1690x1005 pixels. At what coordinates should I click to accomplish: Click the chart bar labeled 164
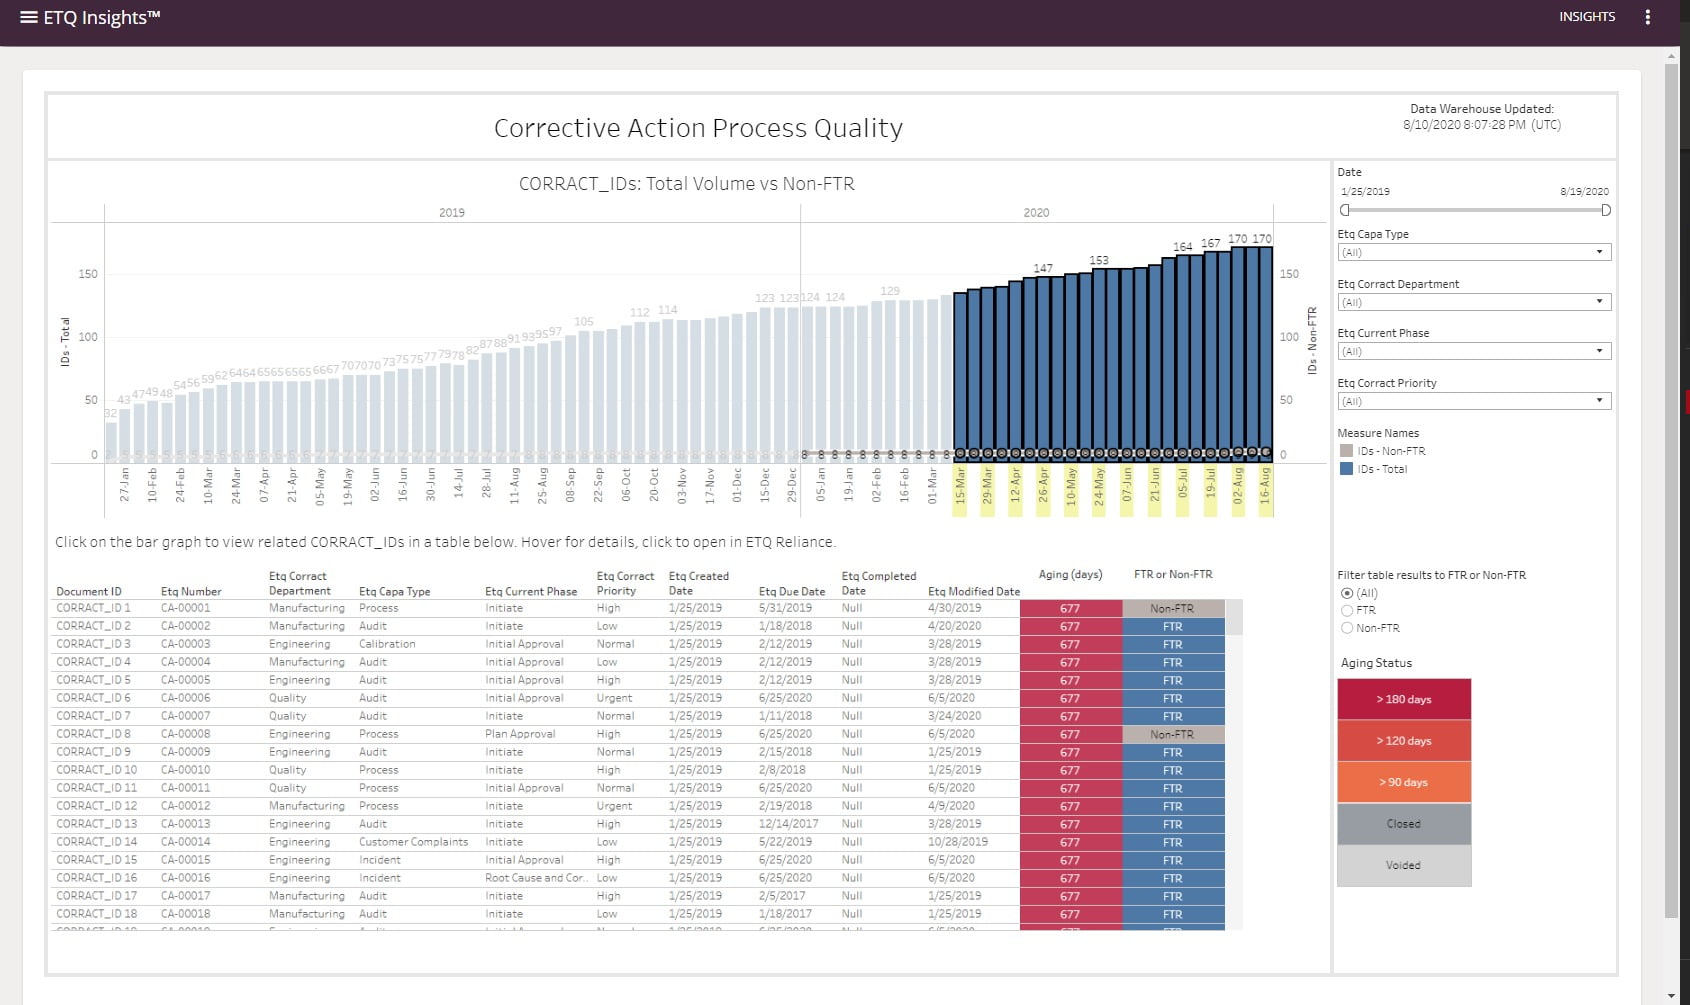[x=1183, y=358]
